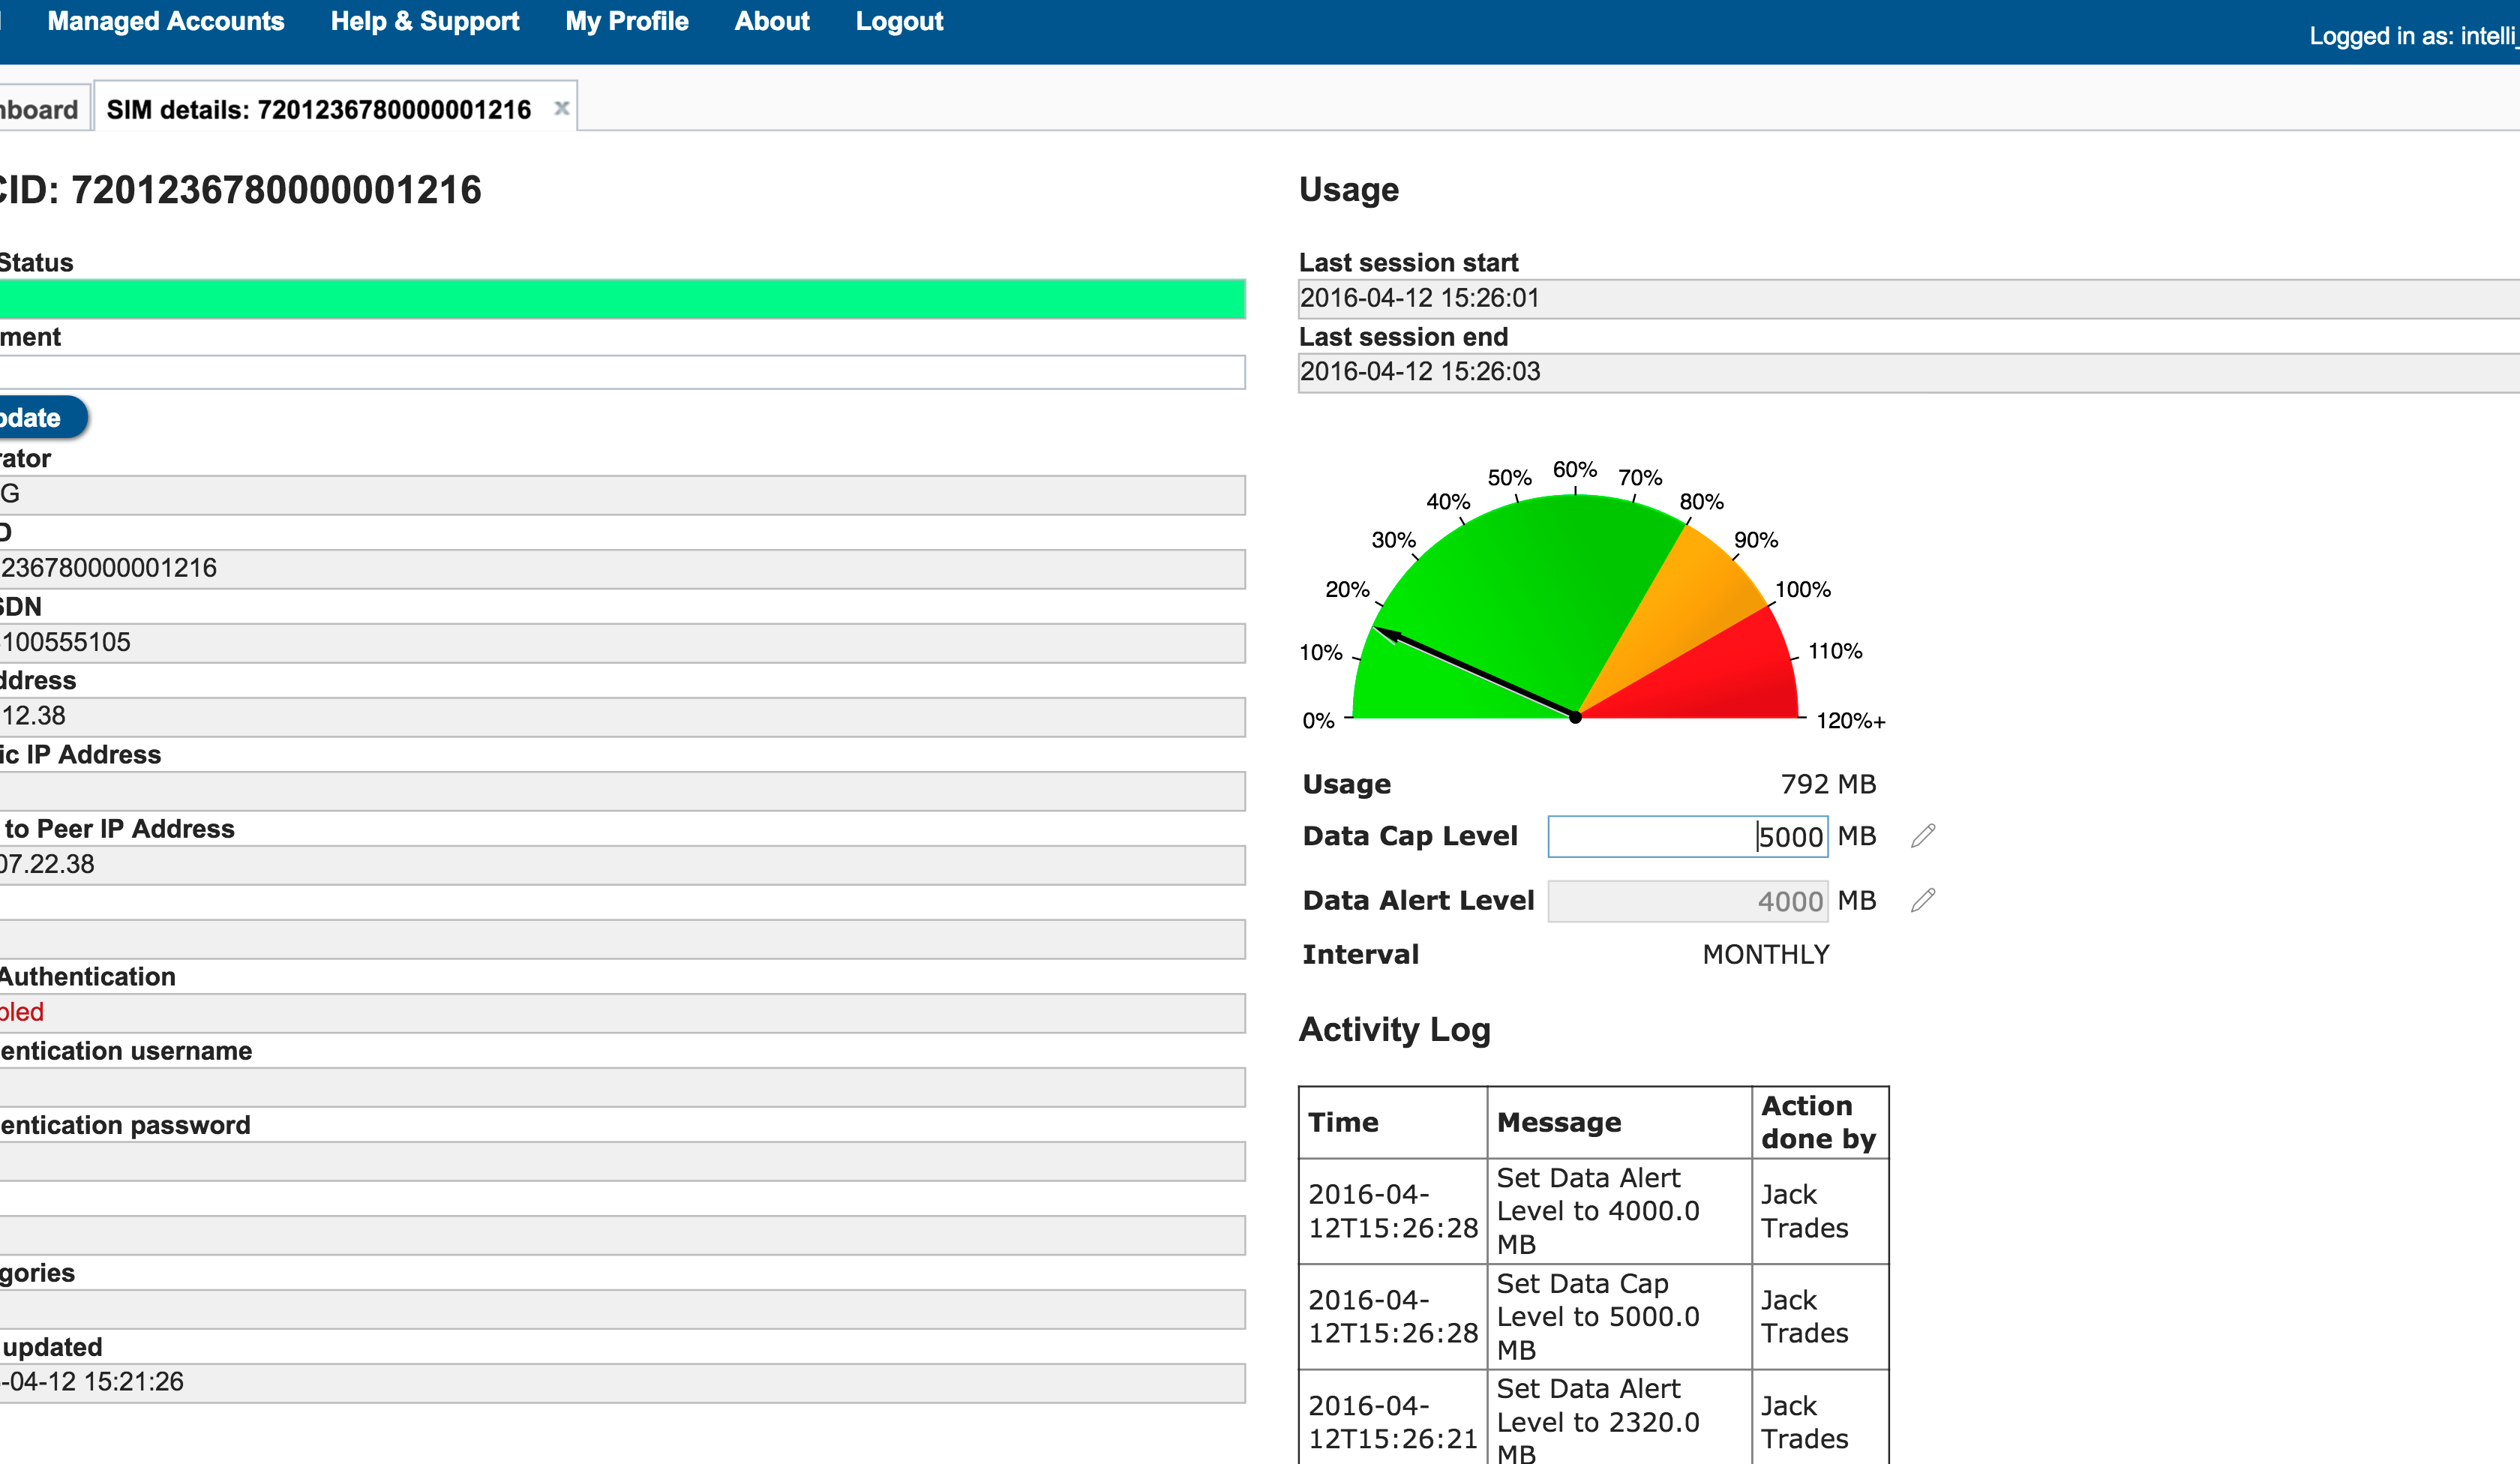Viewport: 2520px width, 1464px height.
Task: Click the Data Alert Level edit pencil
Action: pyautogui.click(x=1923, y=901)
